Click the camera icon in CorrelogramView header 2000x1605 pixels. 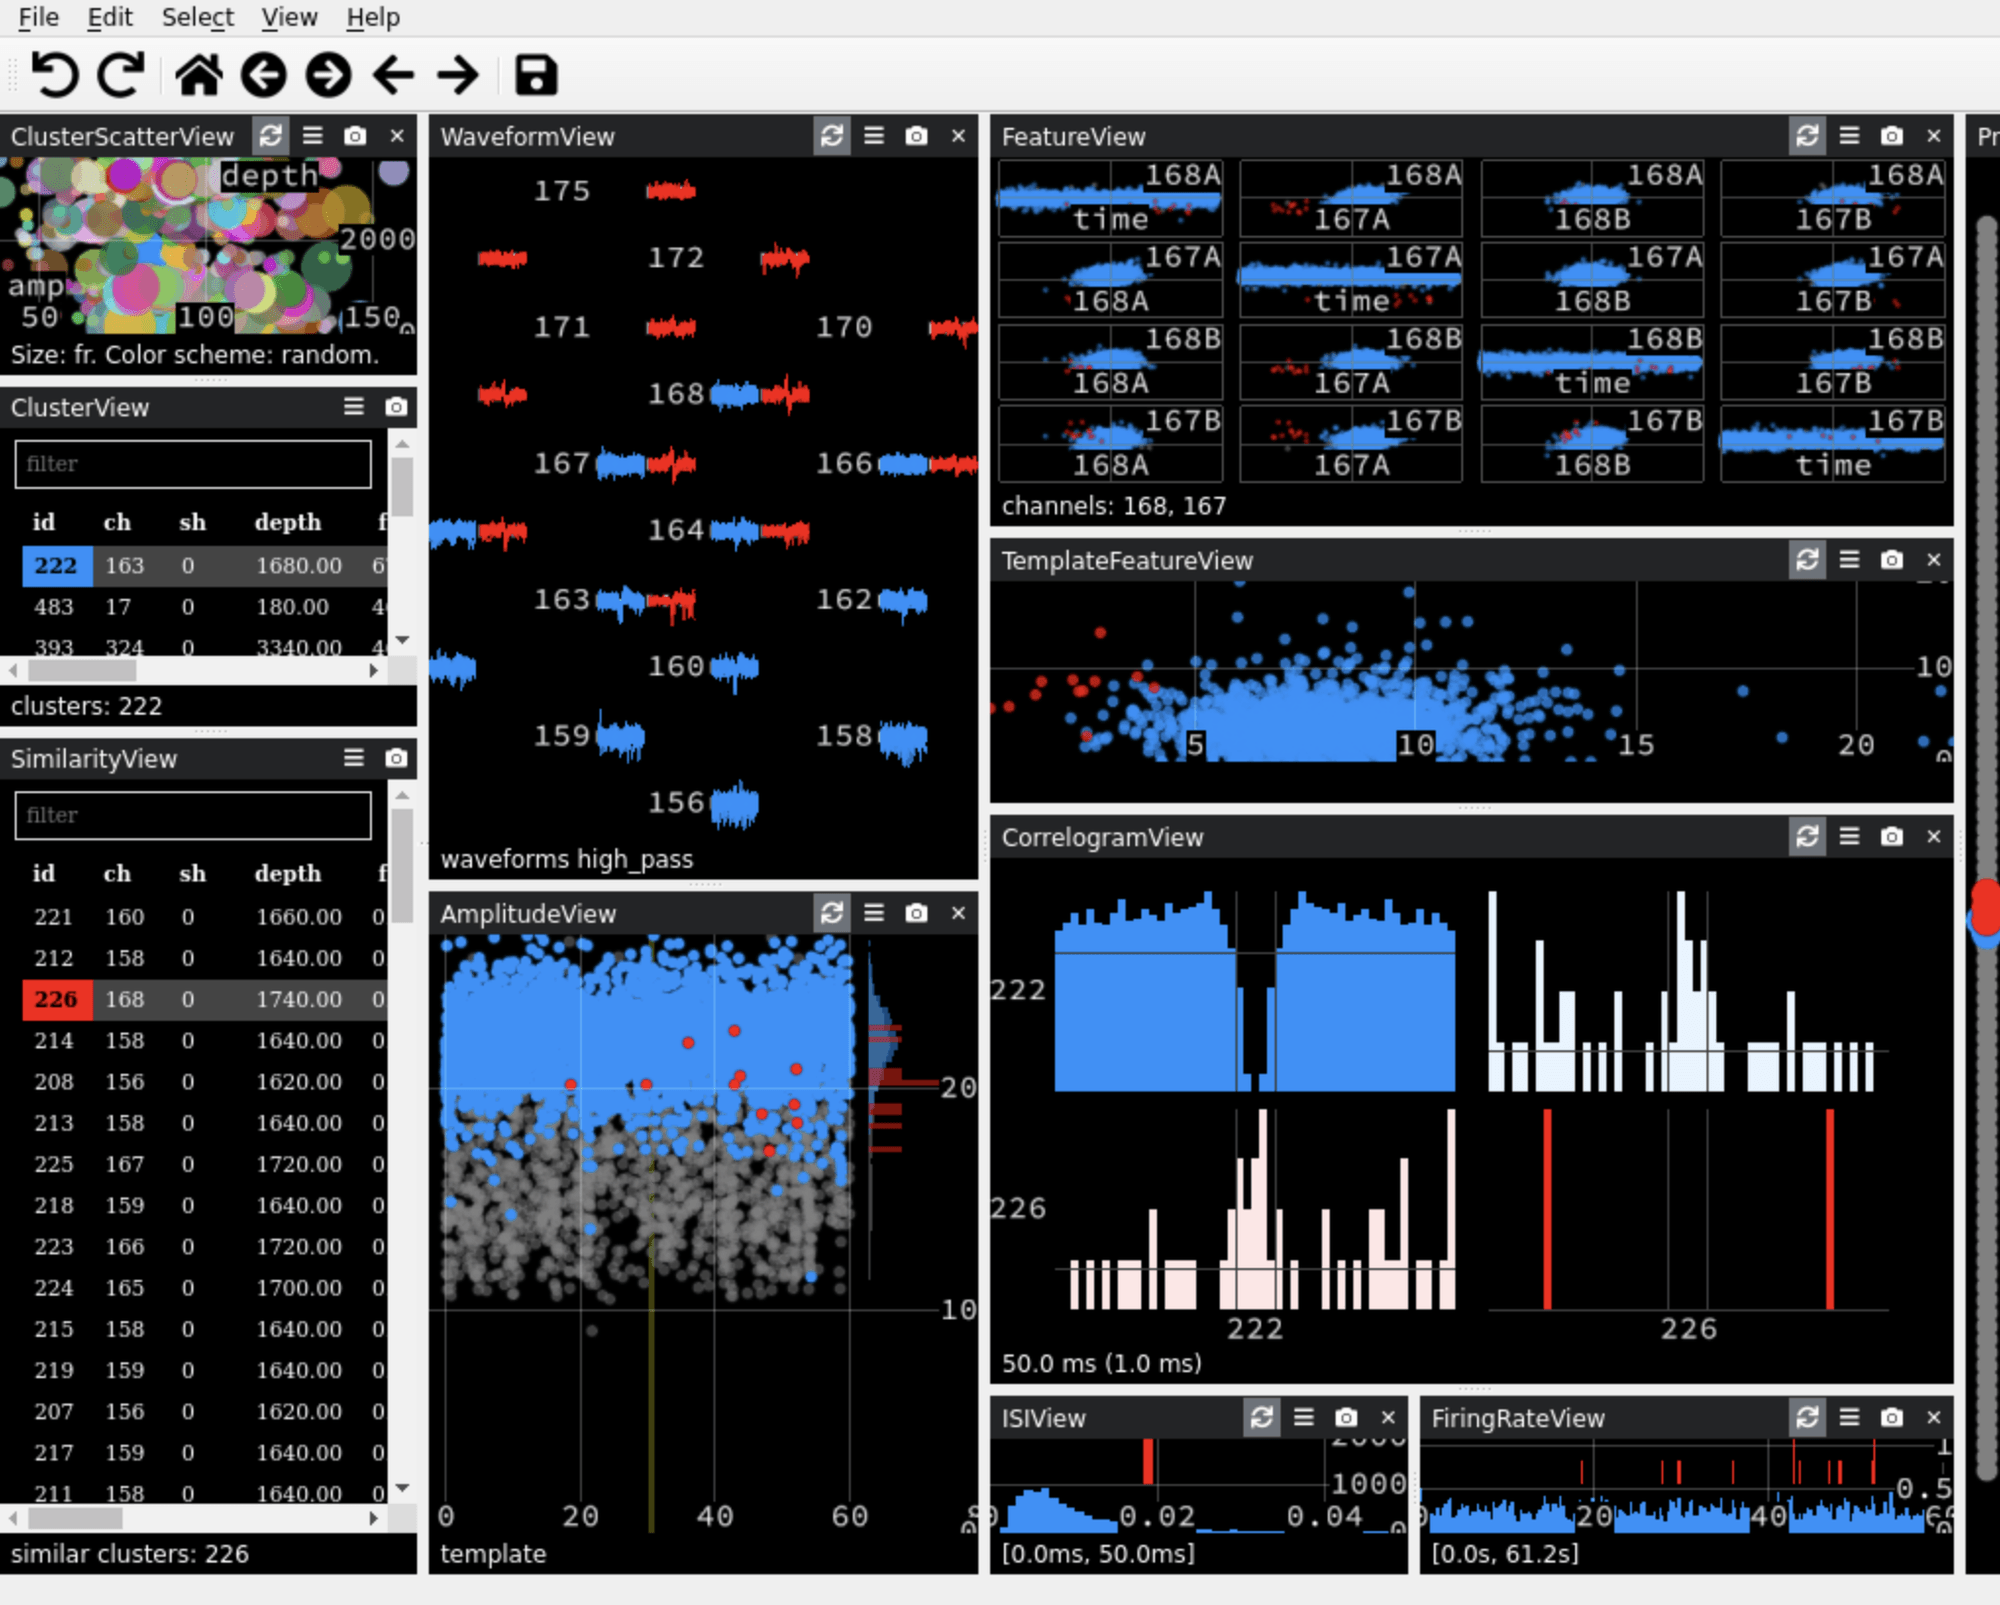click(1891, 837)
